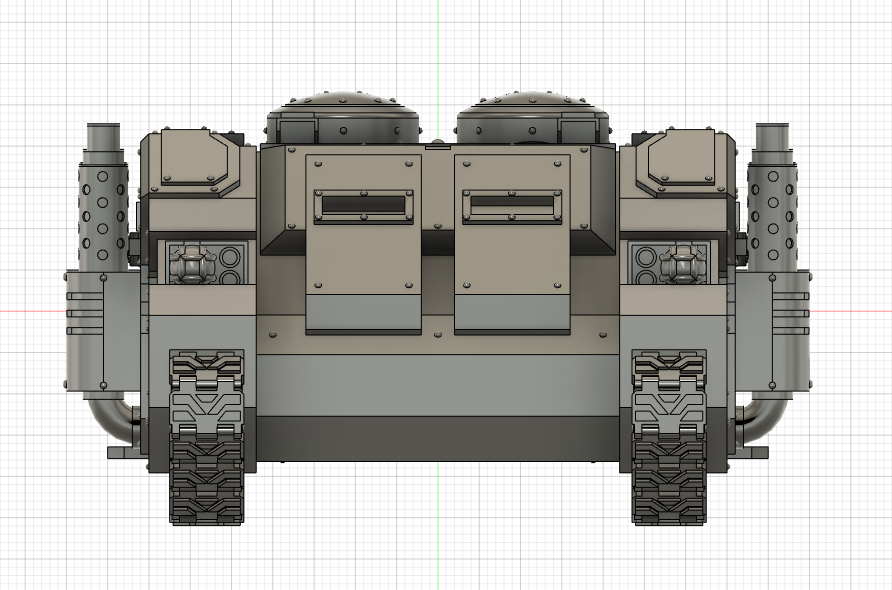The image size is (892, 590).
Task: Click the right tank track tread
Action: [x=670, y=437]
